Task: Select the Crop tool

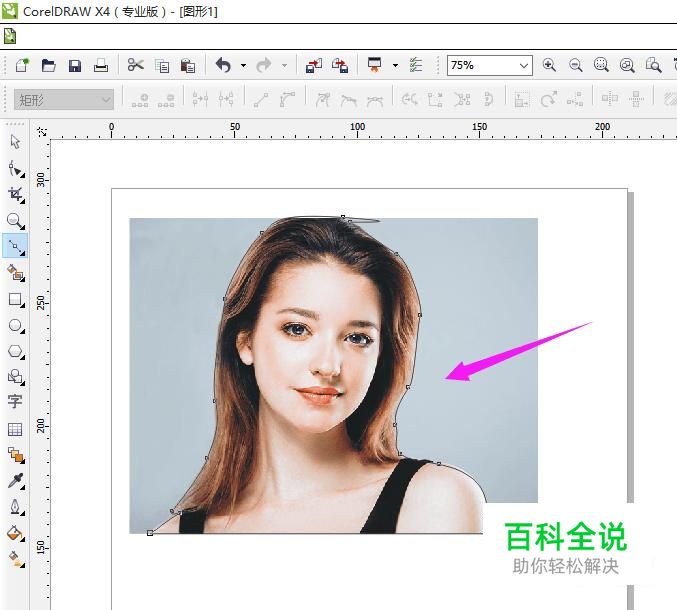Action: click(16, 195)
